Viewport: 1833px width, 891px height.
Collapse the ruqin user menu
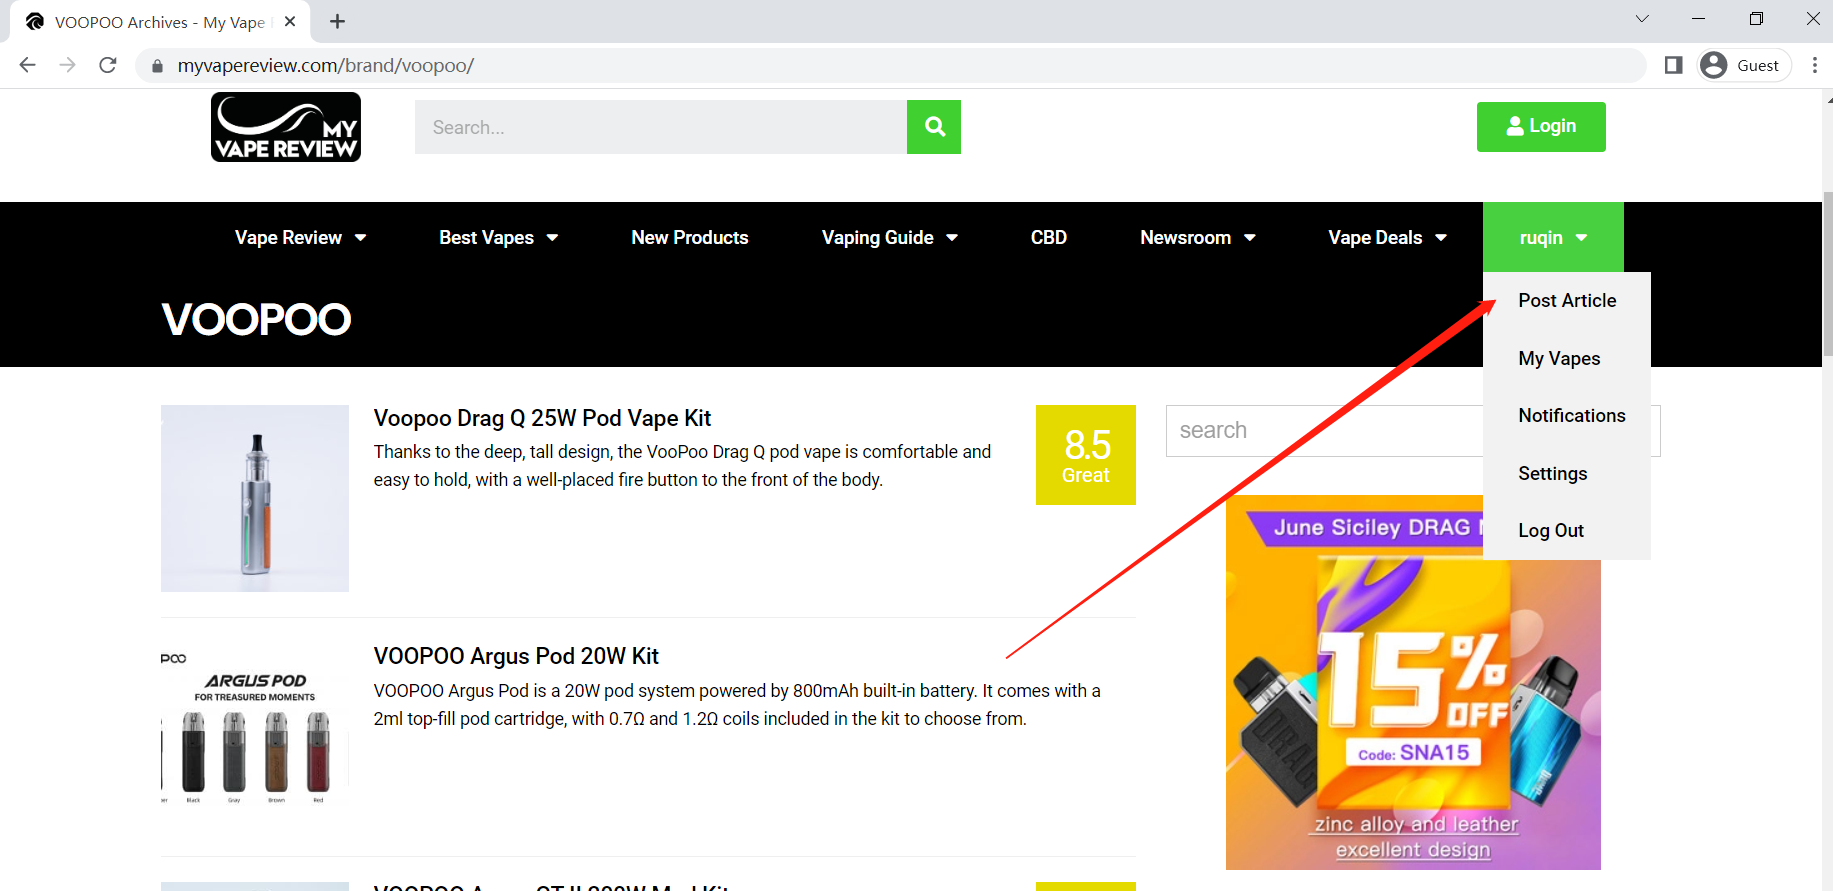1553,237
